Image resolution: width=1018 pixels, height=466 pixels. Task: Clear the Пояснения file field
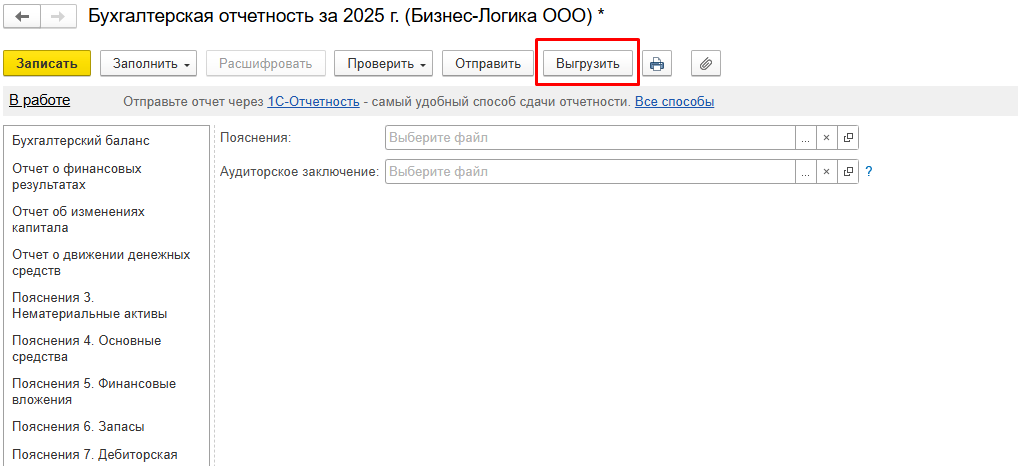point(826,138)
